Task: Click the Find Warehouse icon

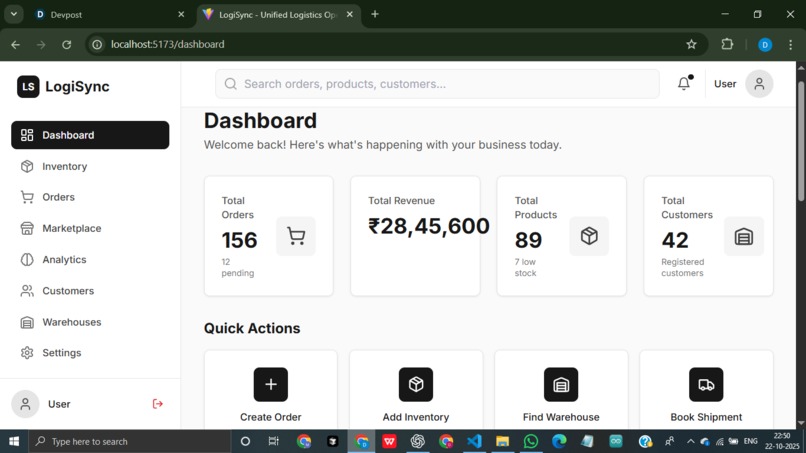Action: [x=561, y=384]
